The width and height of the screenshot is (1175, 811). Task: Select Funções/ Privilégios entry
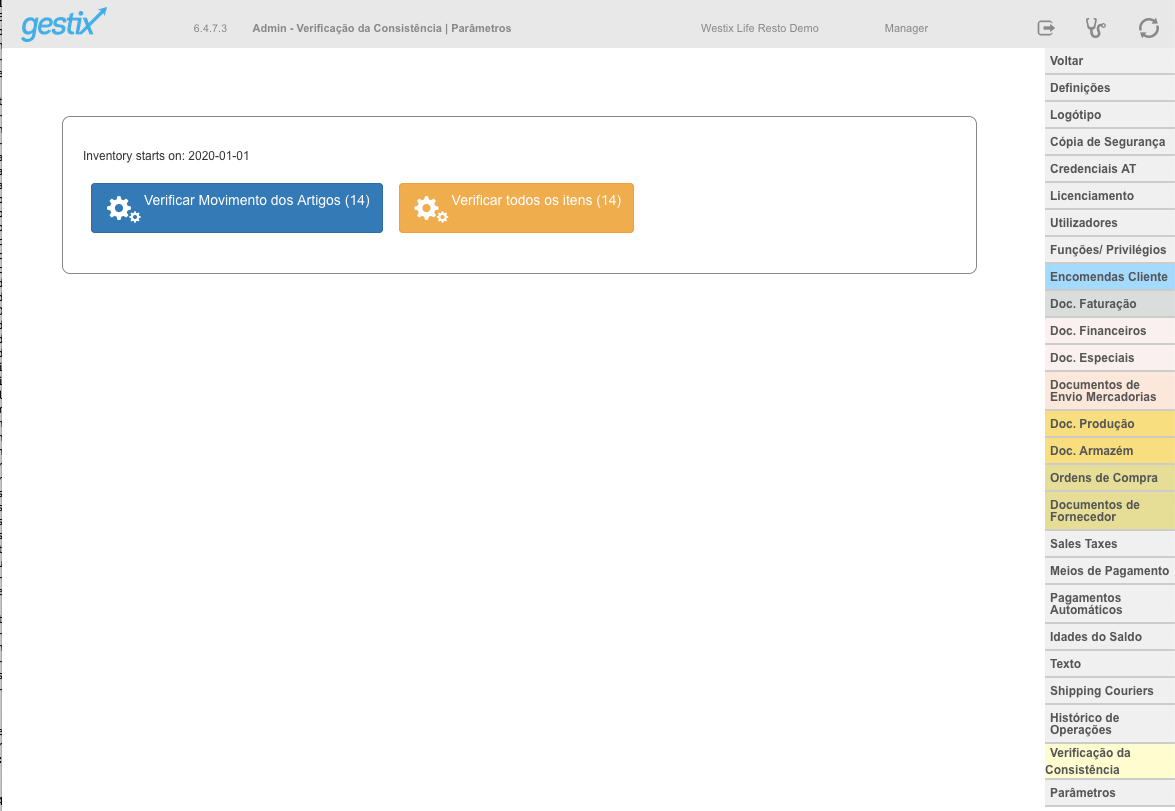tap(1109, 250)
